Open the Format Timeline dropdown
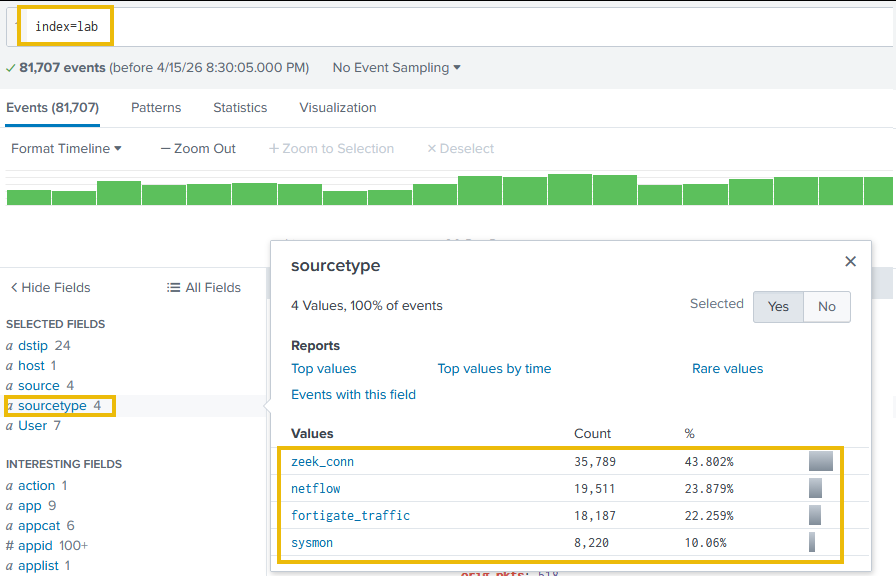The width and height of the screenshot is (896, 576). coord(66,149)
